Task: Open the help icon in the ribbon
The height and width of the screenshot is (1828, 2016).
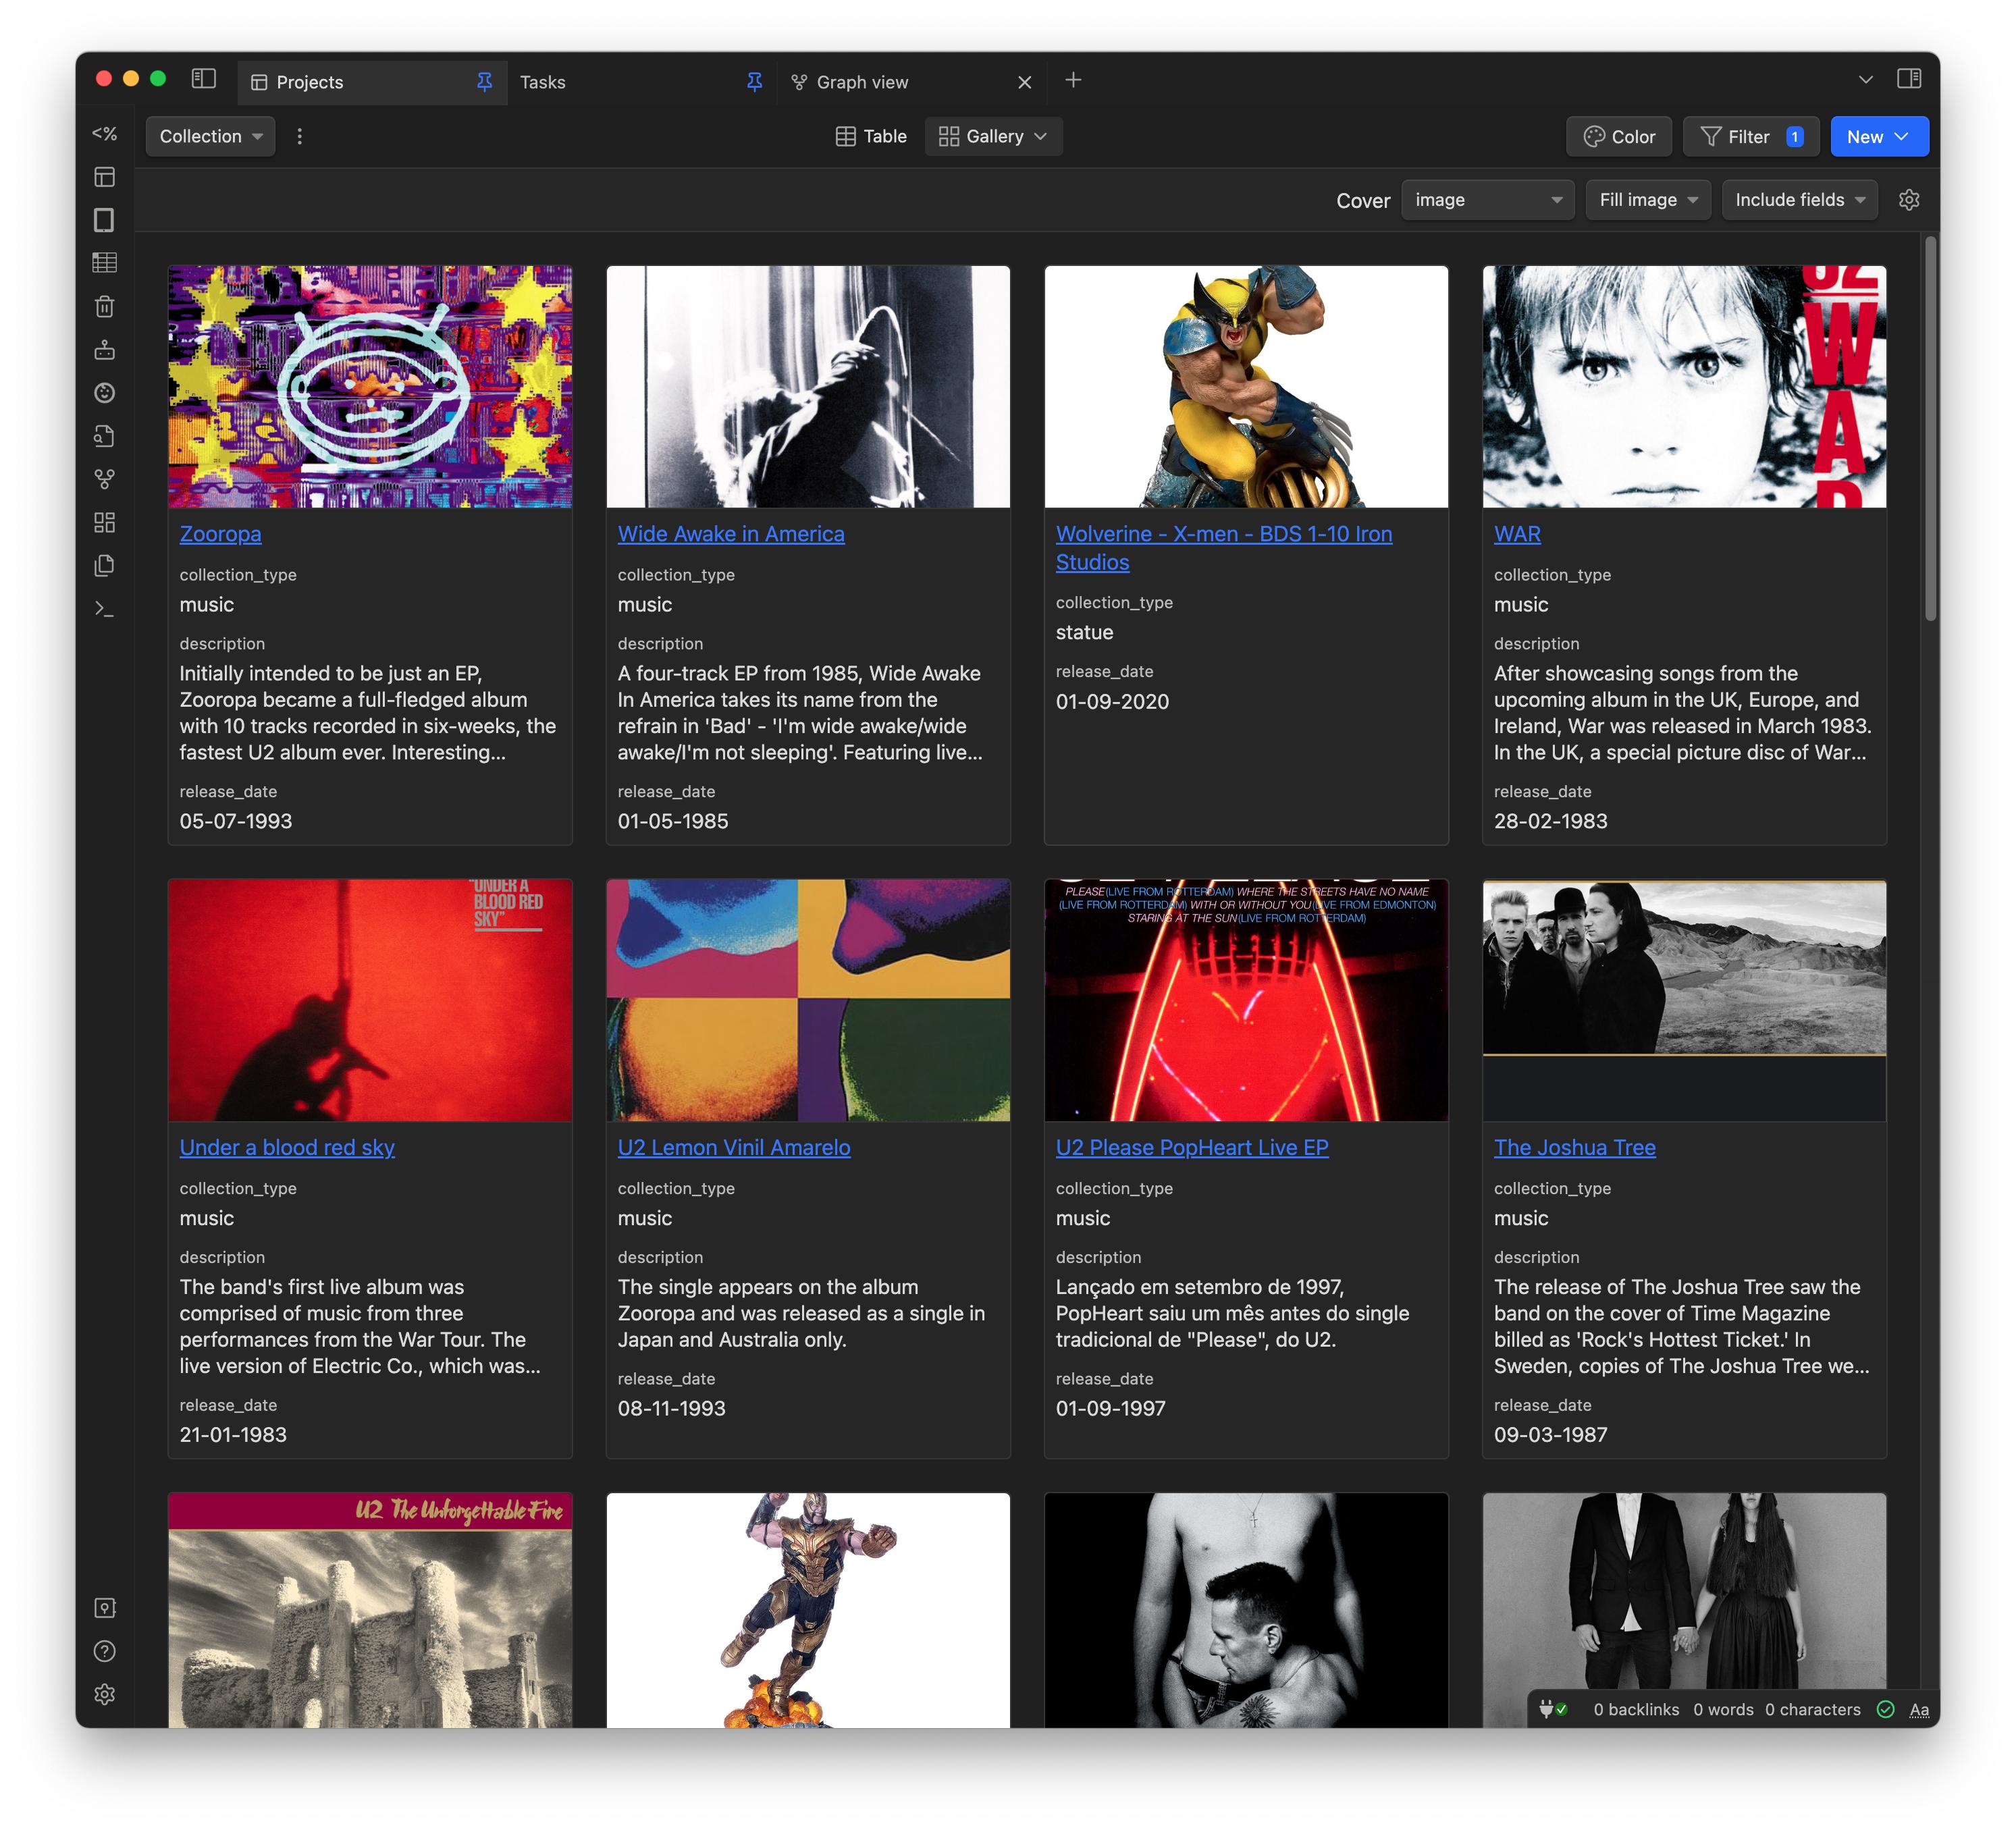Action: tap(105, 1651)
